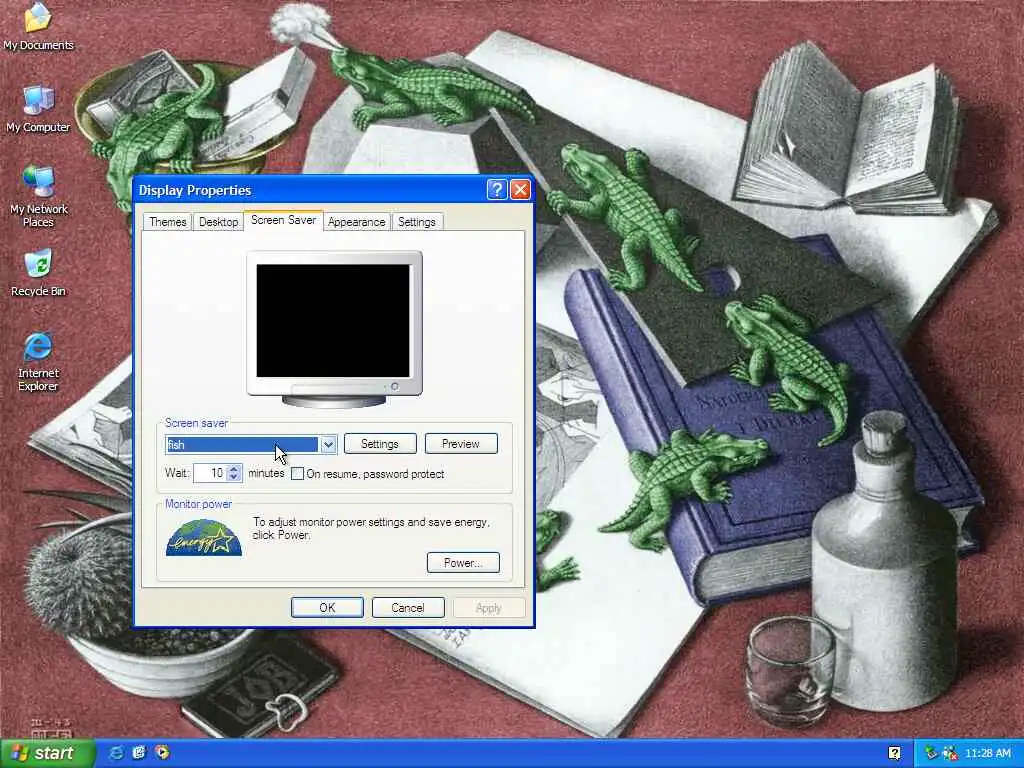Viewport: 1024px width, 768px height.
Task: Select the My Computer desktop icon
Action: [x=38, y=108]
